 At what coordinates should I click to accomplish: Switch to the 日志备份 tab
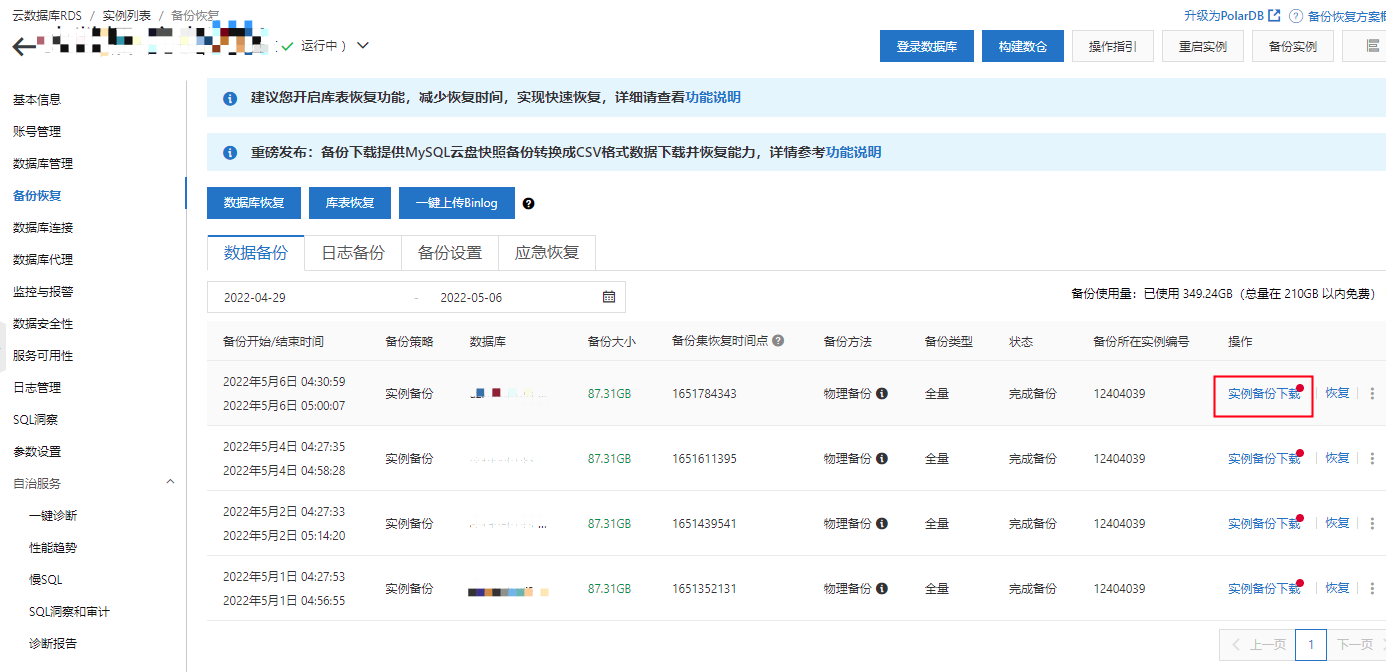point(353,253)
